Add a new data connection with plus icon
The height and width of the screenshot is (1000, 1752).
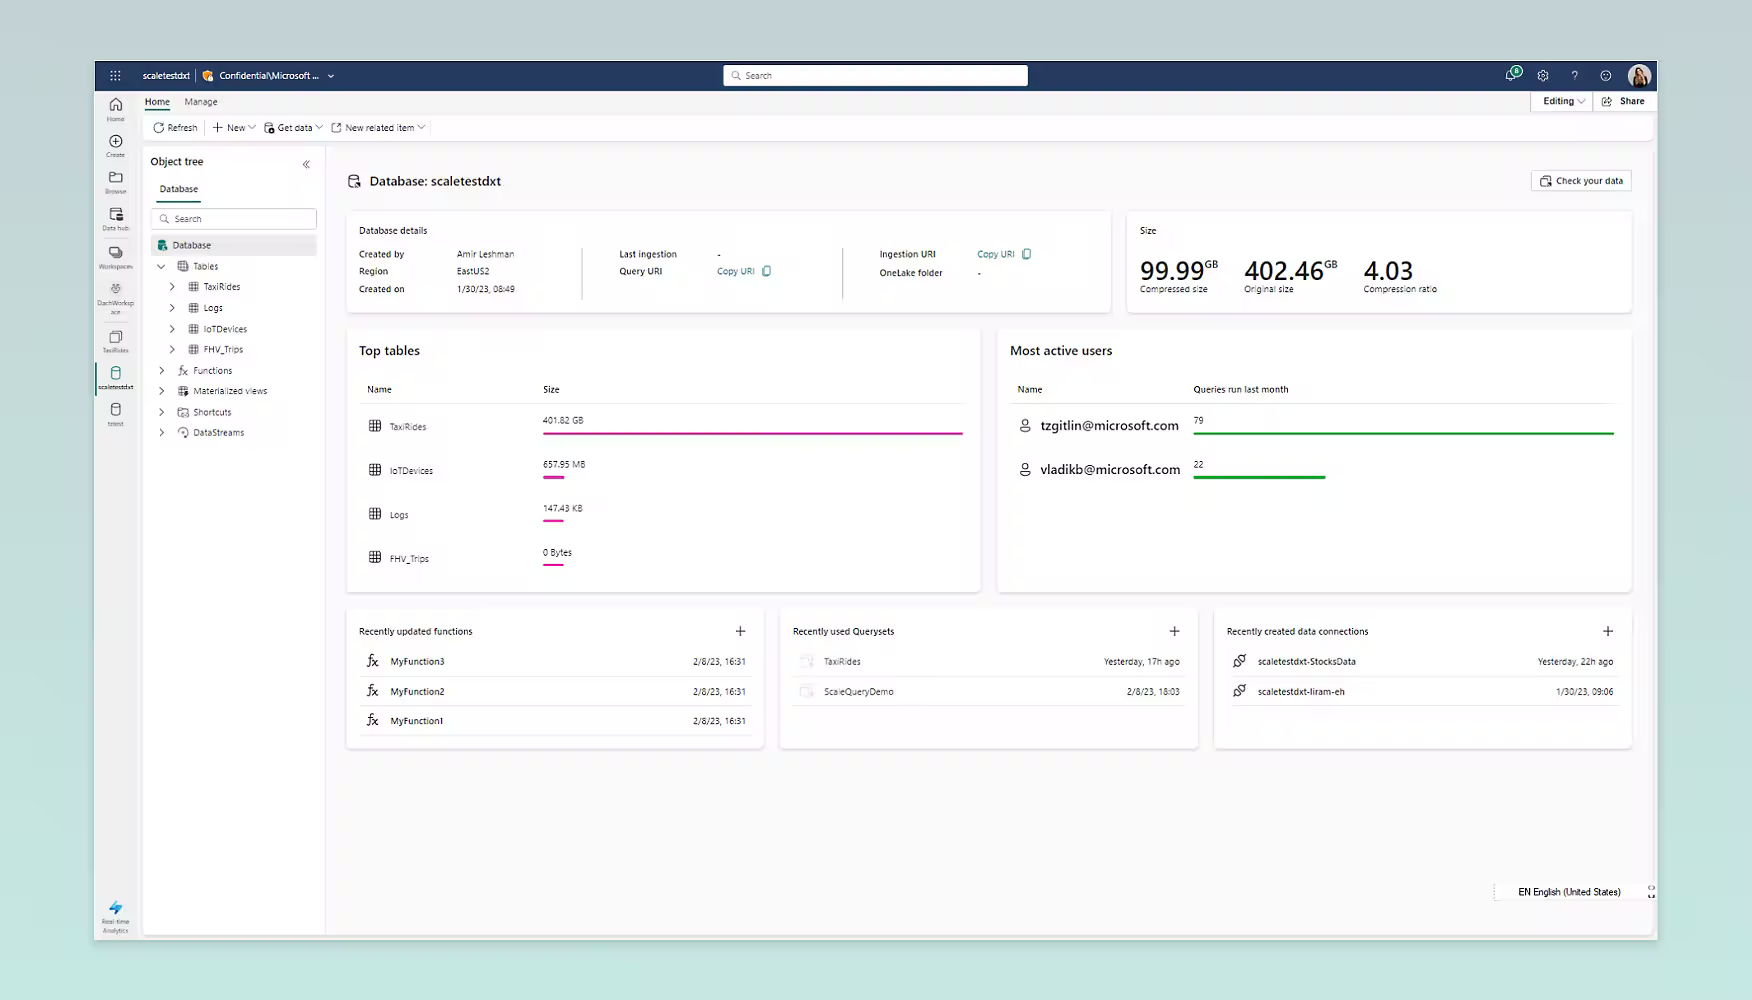1608,631
